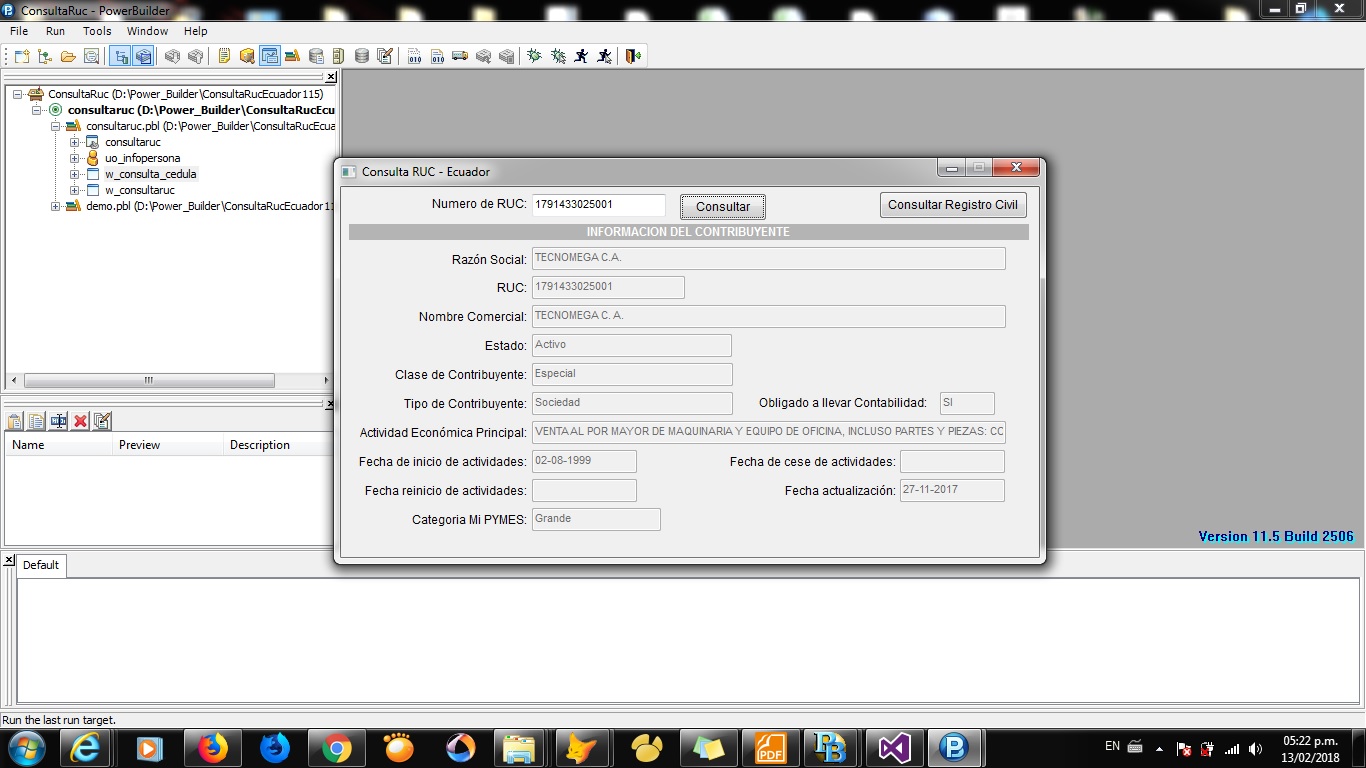
Task: Expand the uo_infopersona tree node
Action: (75, 158)
